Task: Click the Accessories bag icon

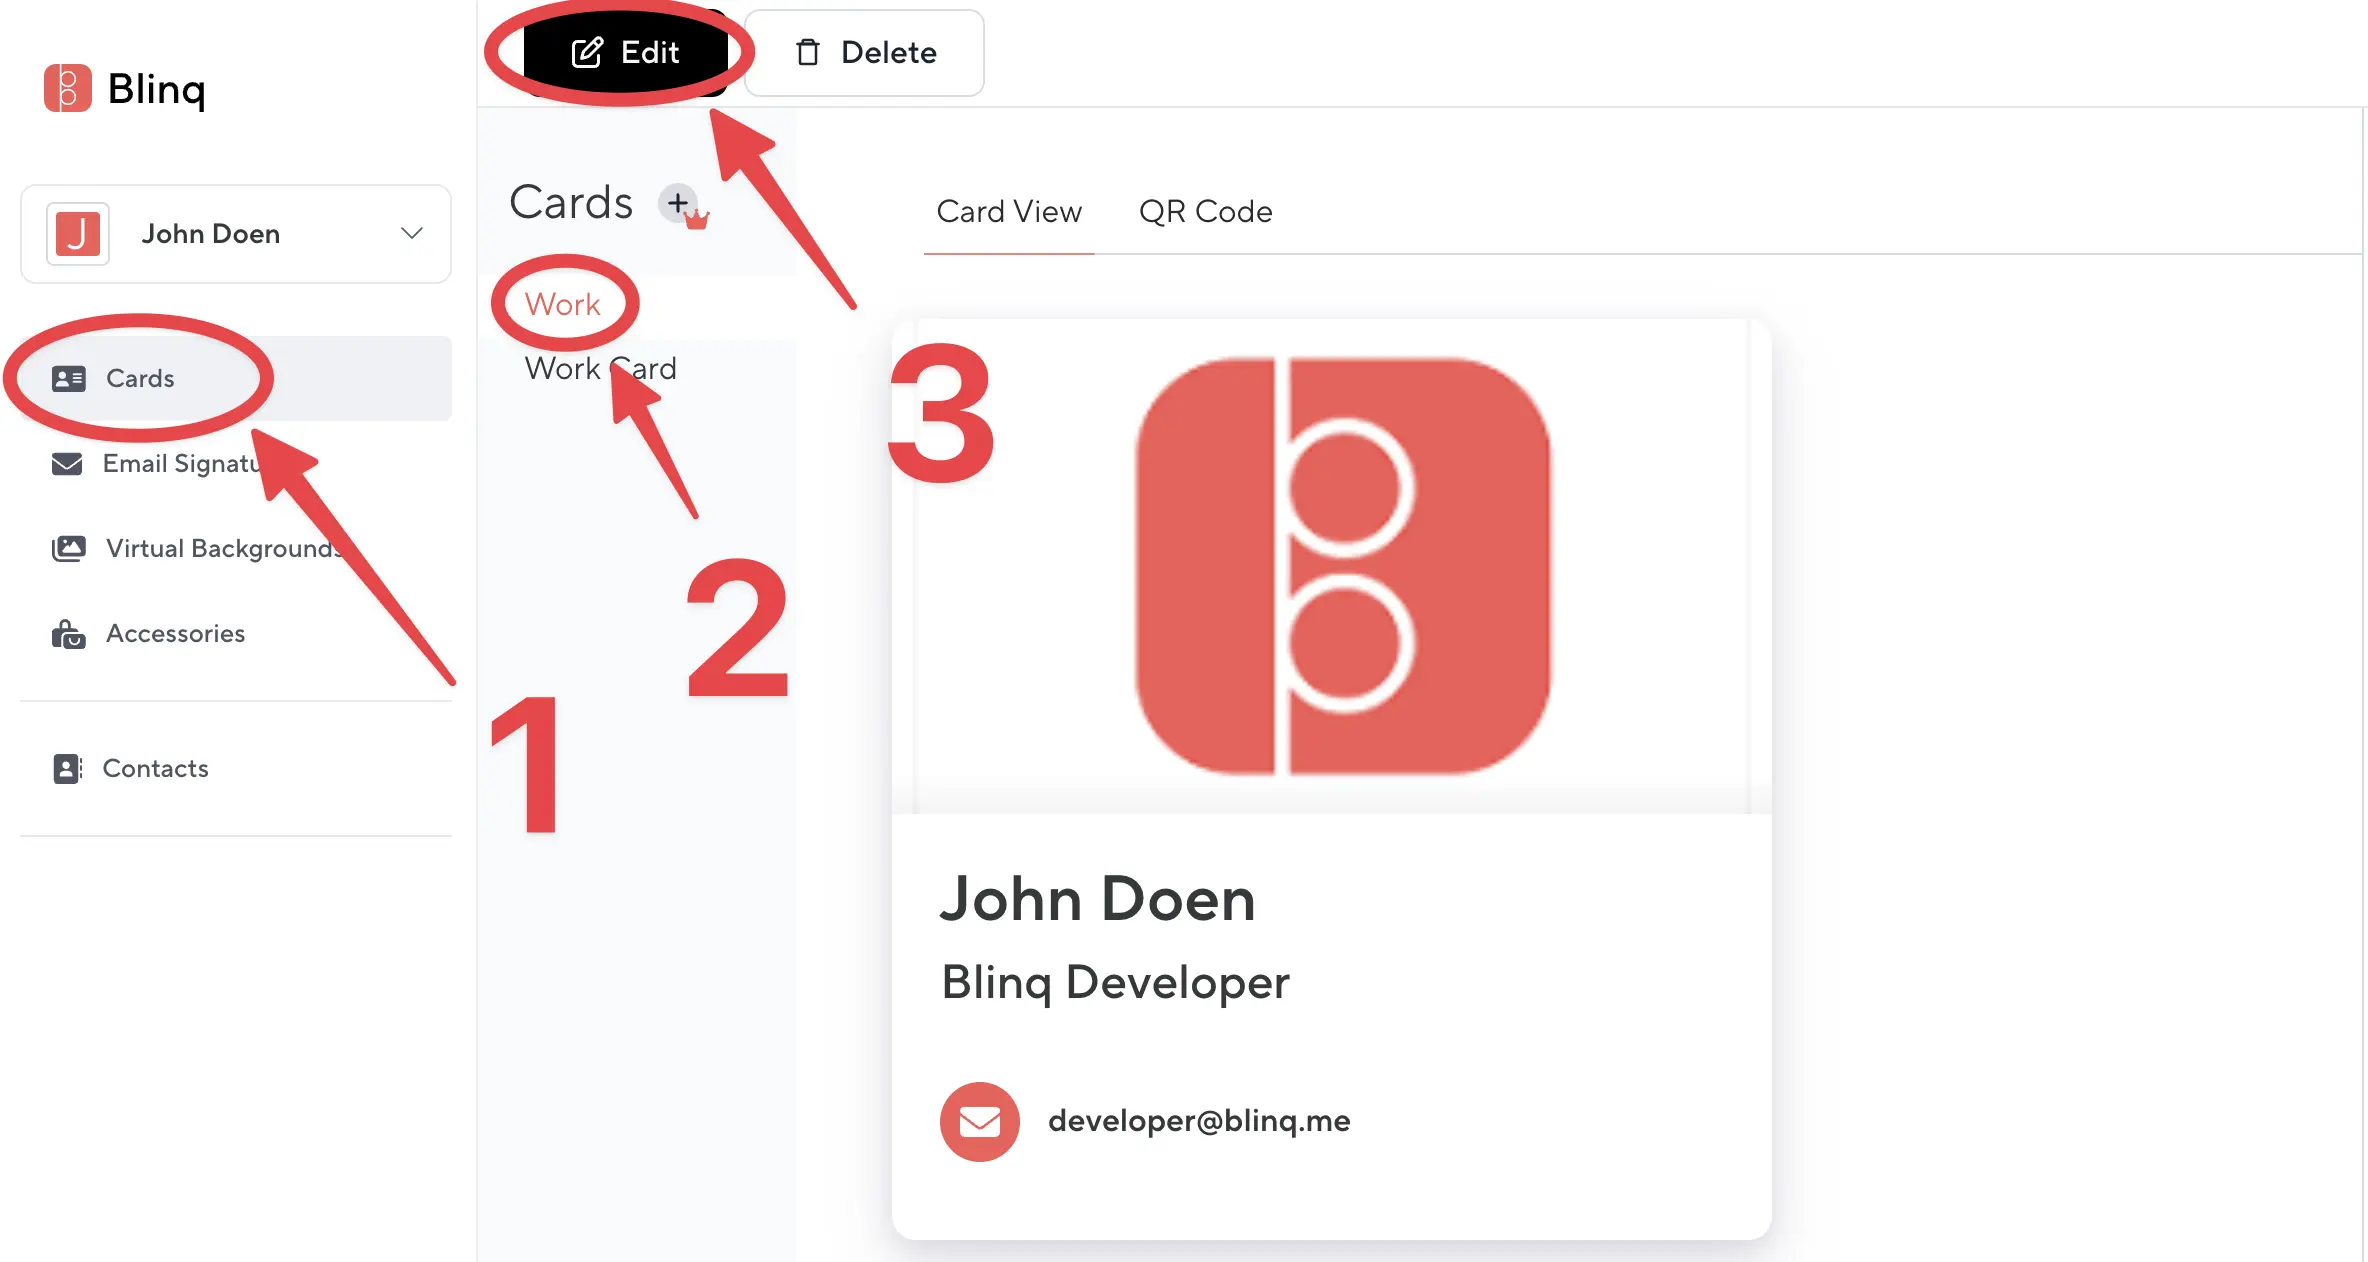Action: (68, 634)
